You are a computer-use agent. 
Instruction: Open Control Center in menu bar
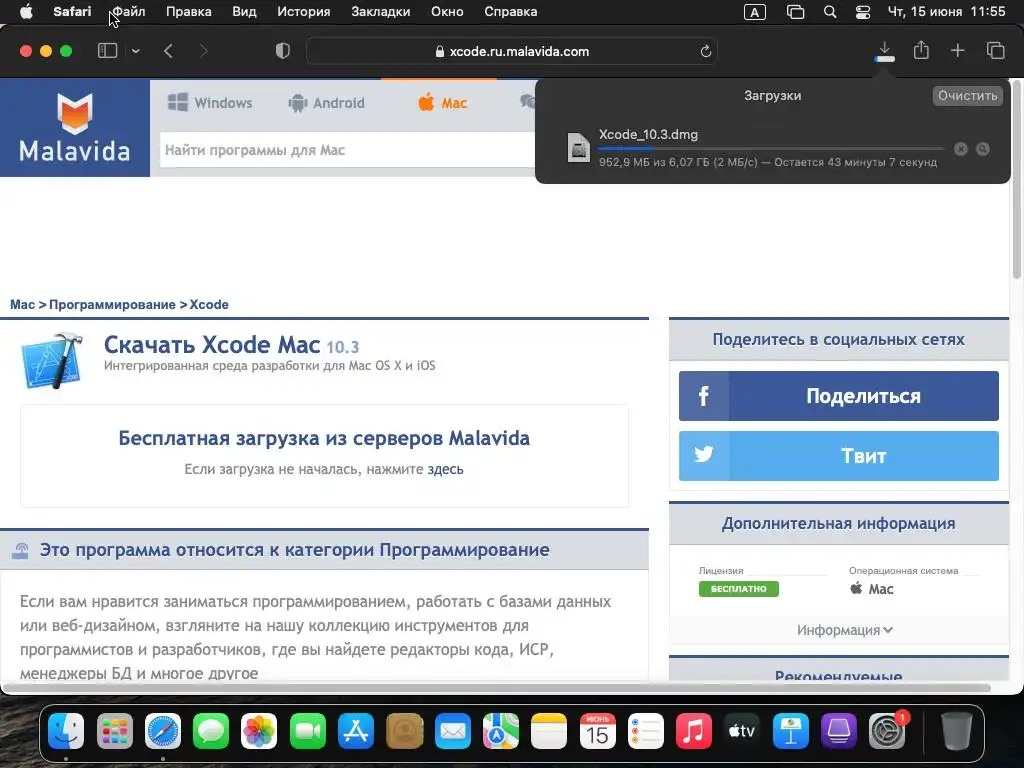tap(863, 12)
